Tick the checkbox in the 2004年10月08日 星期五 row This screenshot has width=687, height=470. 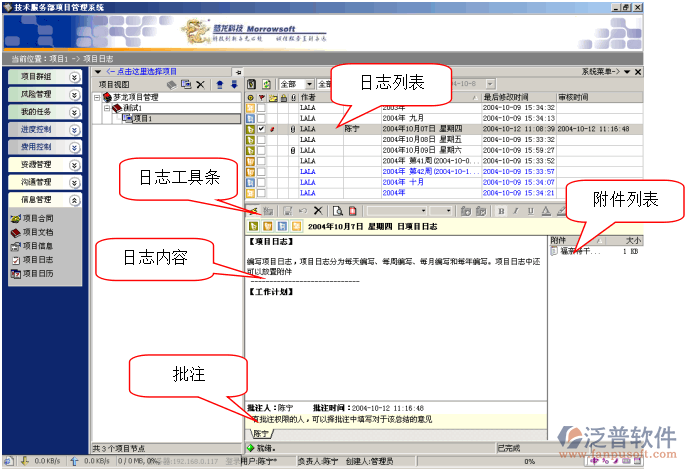(x=261, y=140)
